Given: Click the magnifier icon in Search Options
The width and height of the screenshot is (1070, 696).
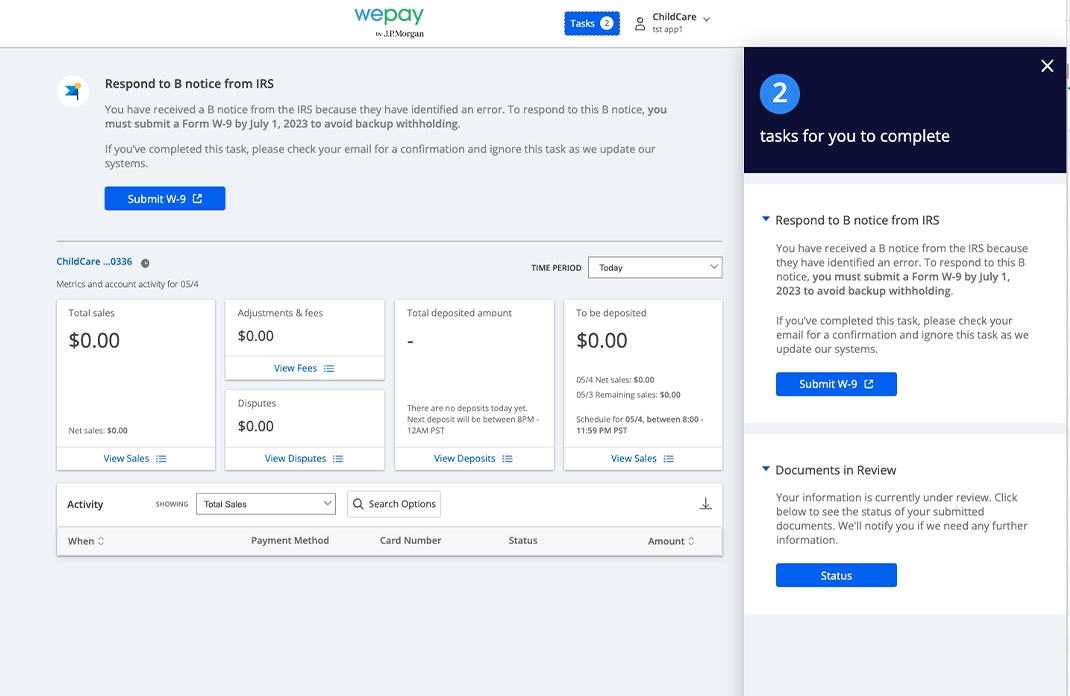Looking at the screenshot, I should coord(358,504).
